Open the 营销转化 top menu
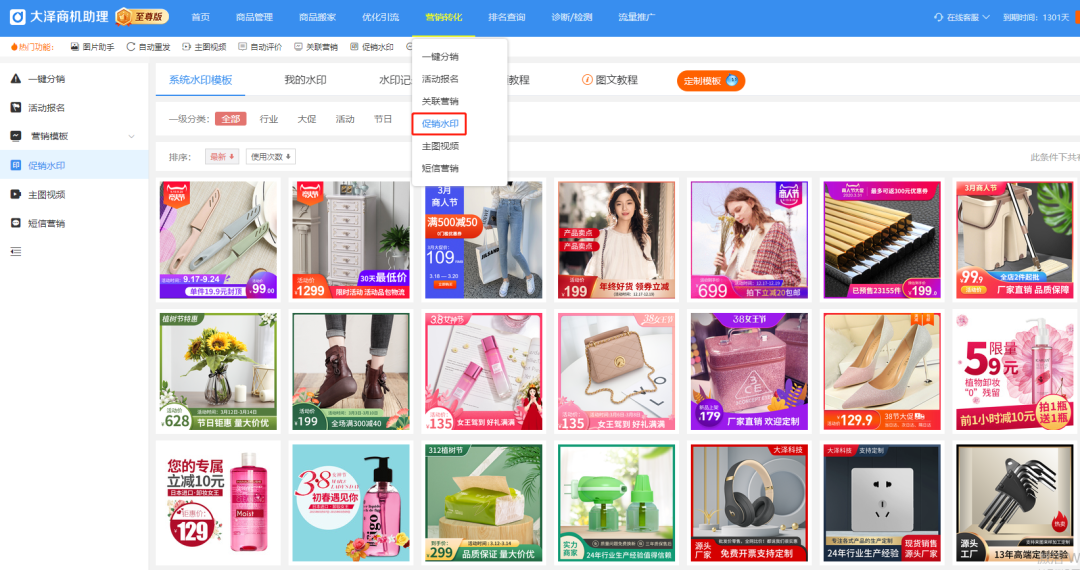1080x570 pixels. [x=444, y=17]
